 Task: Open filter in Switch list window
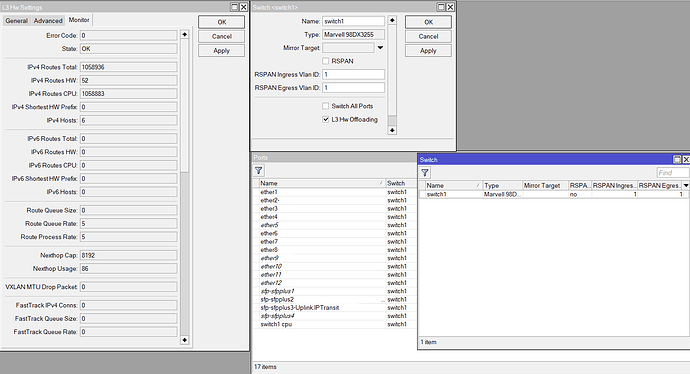425,173
